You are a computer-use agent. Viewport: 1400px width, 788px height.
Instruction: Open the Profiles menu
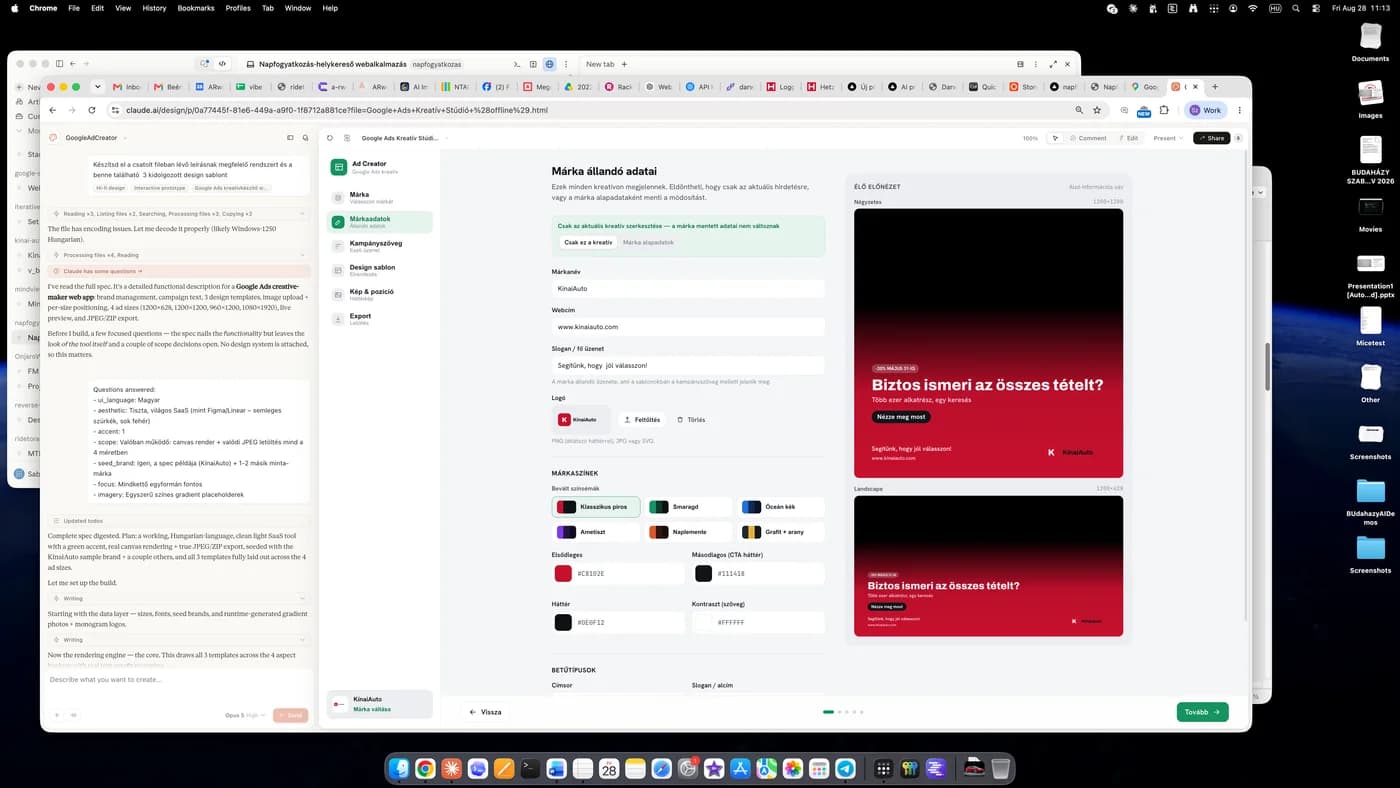(238, 8)
